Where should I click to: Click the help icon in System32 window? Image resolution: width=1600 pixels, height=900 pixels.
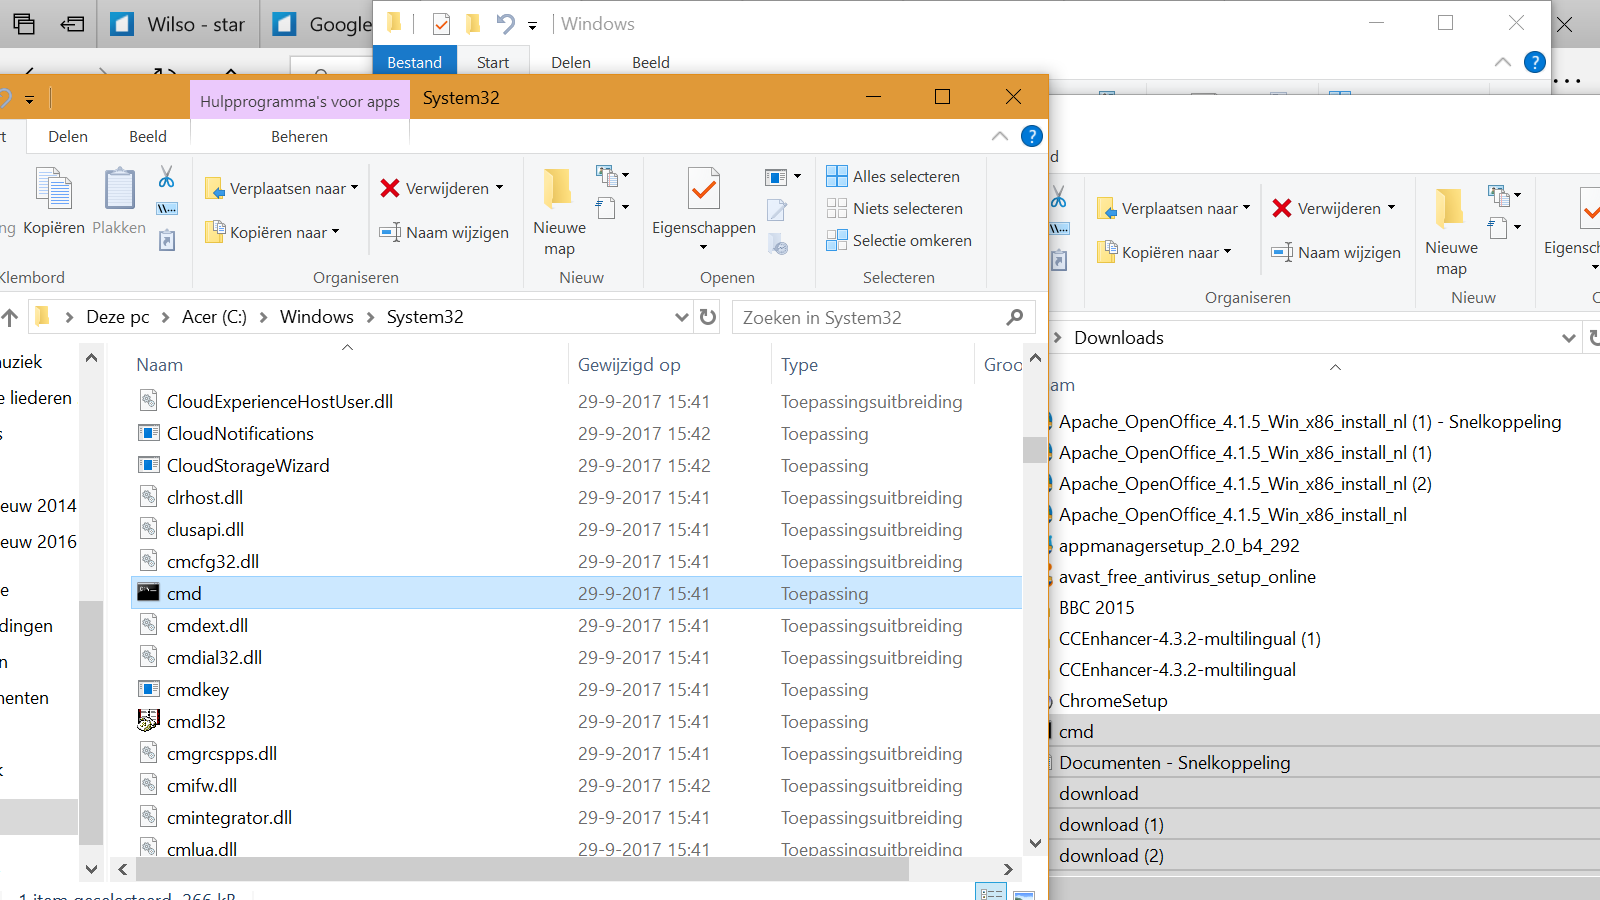point(1032,136)
